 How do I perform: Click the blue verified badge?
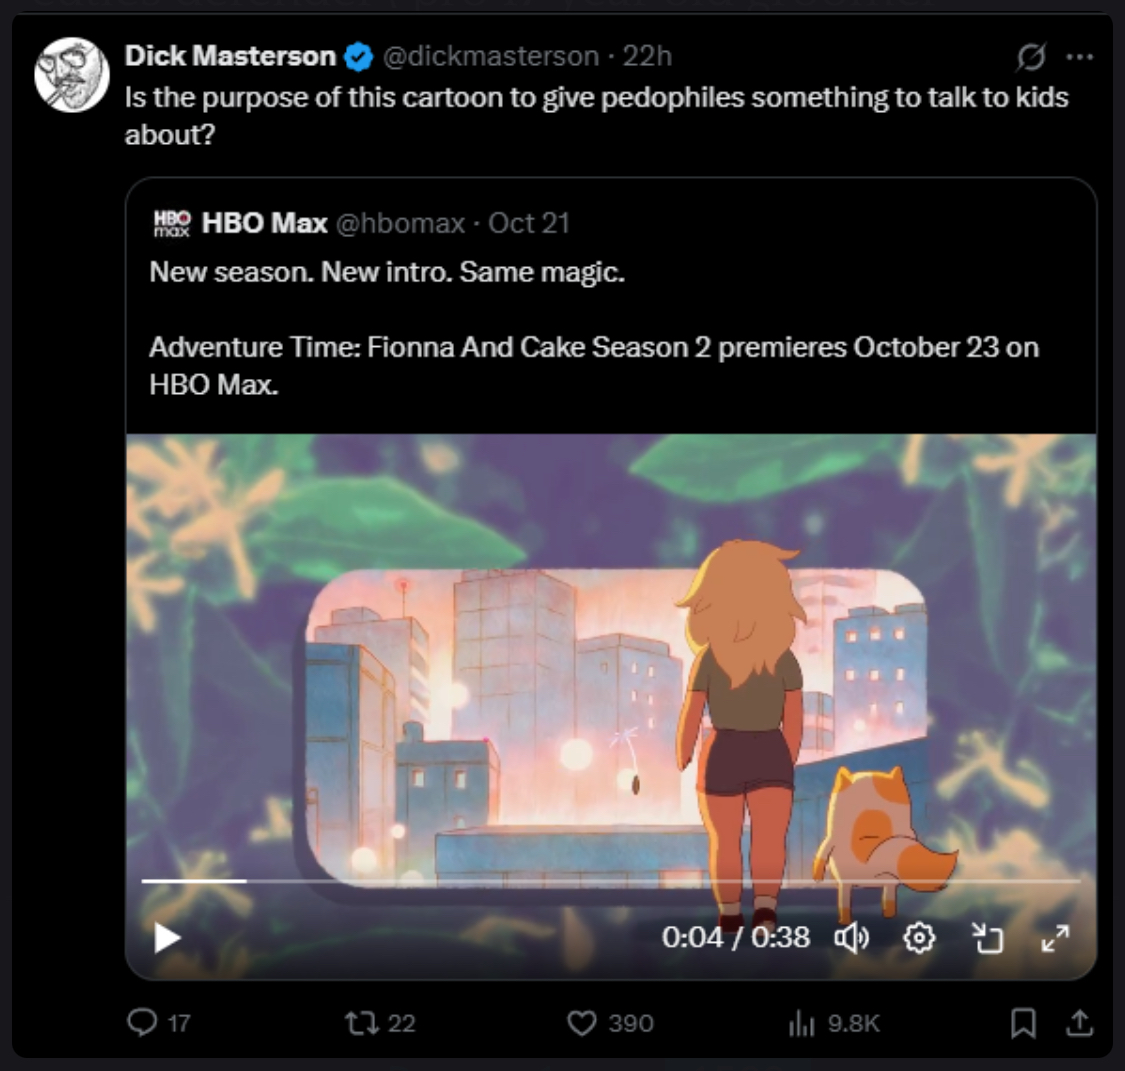(359, 57)
